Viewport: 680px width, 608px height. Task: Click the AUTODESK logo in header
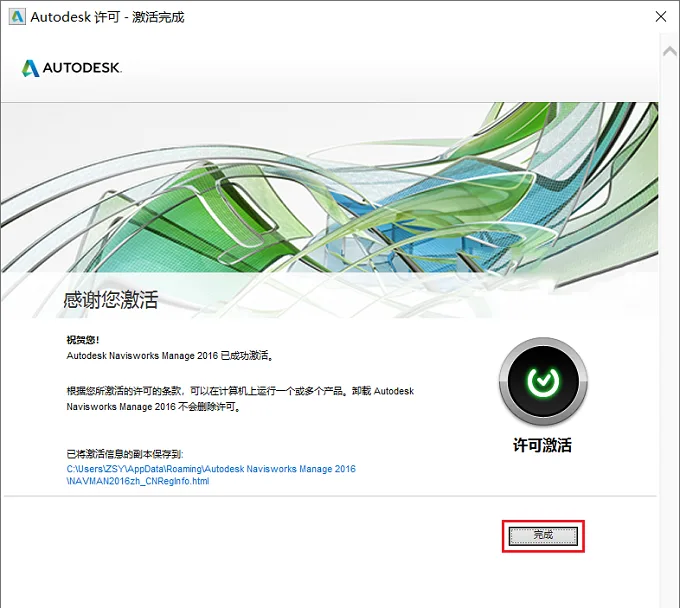tap(72, 68)
